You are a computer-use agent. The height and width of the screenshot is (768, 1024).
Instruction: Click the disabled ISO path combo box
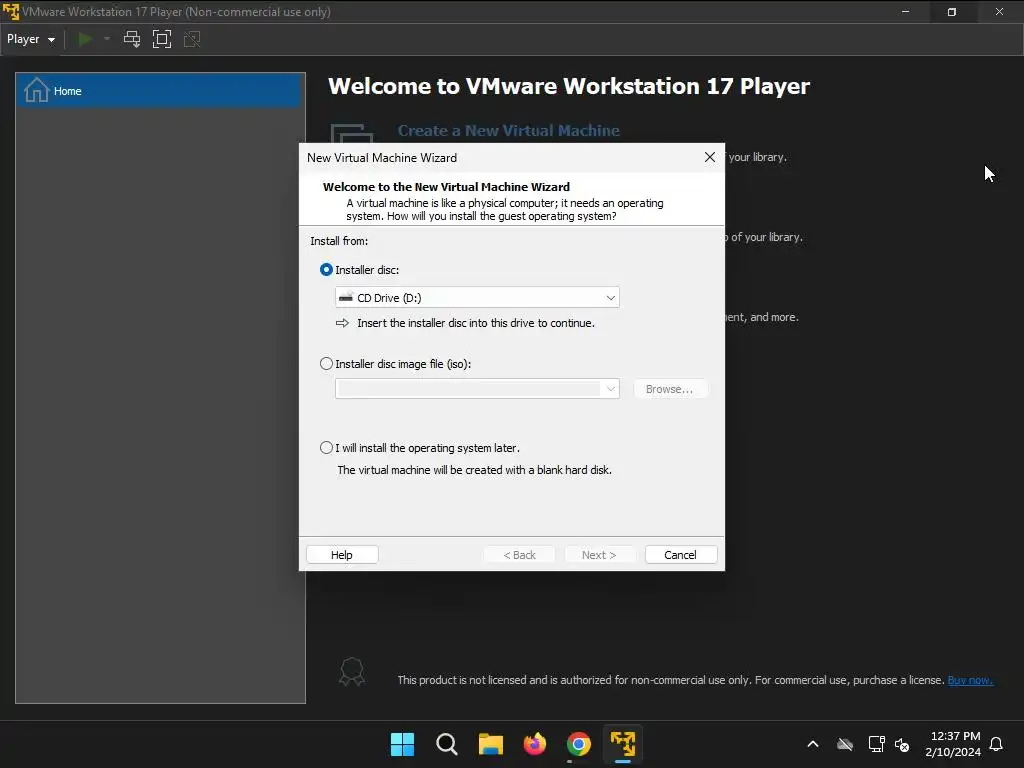[477, 389]
